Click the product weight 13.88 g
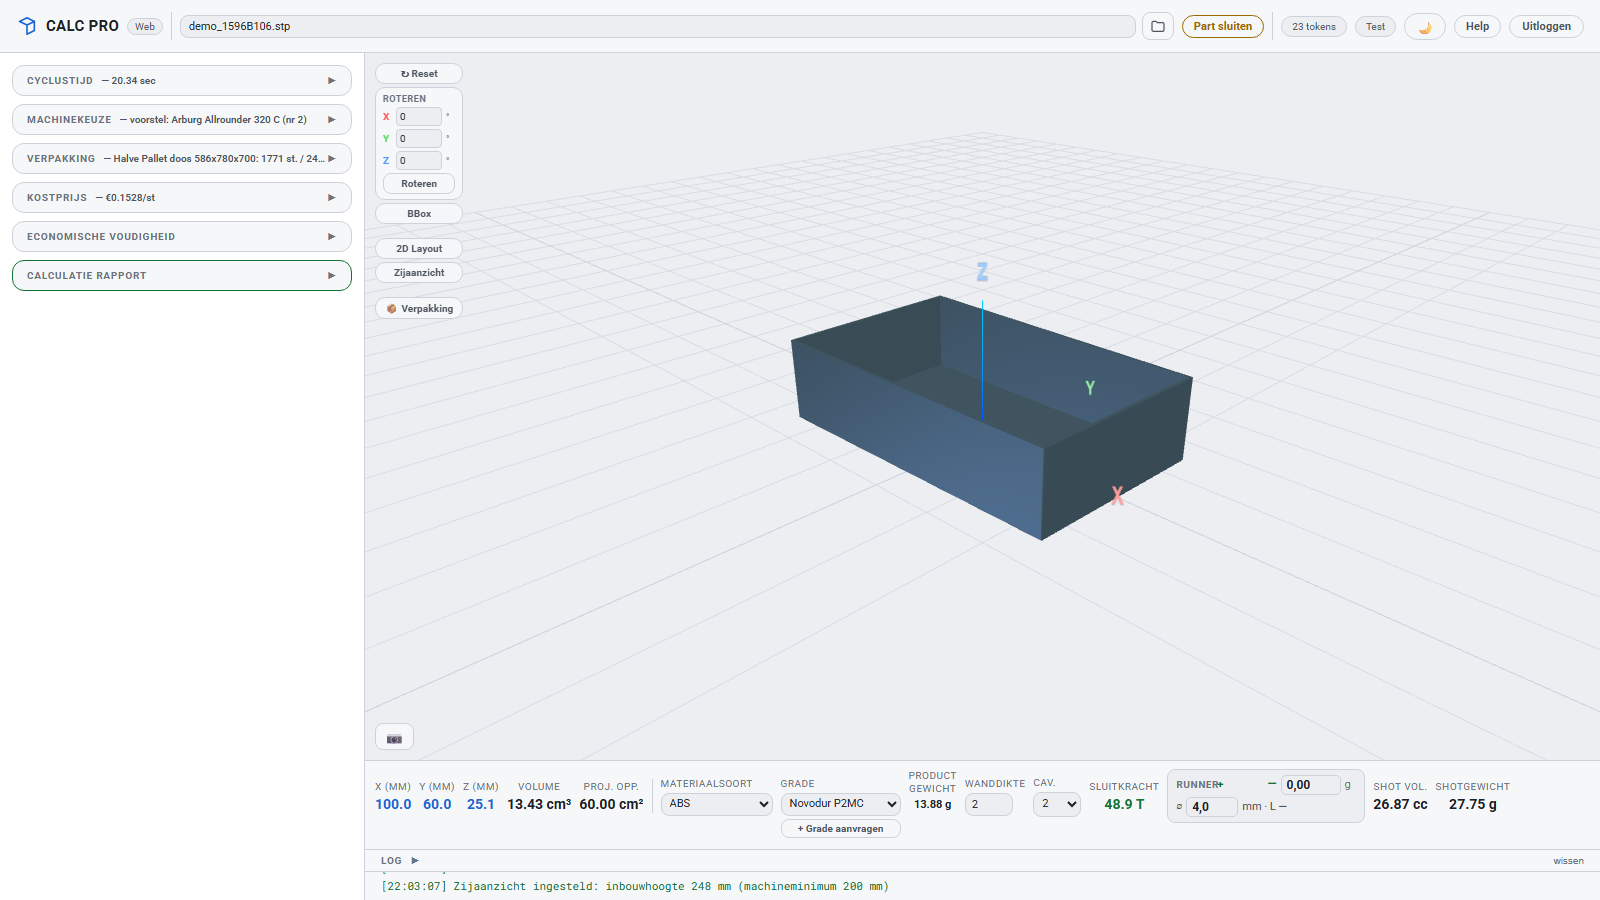1600x900 pixels. (933, 804)
